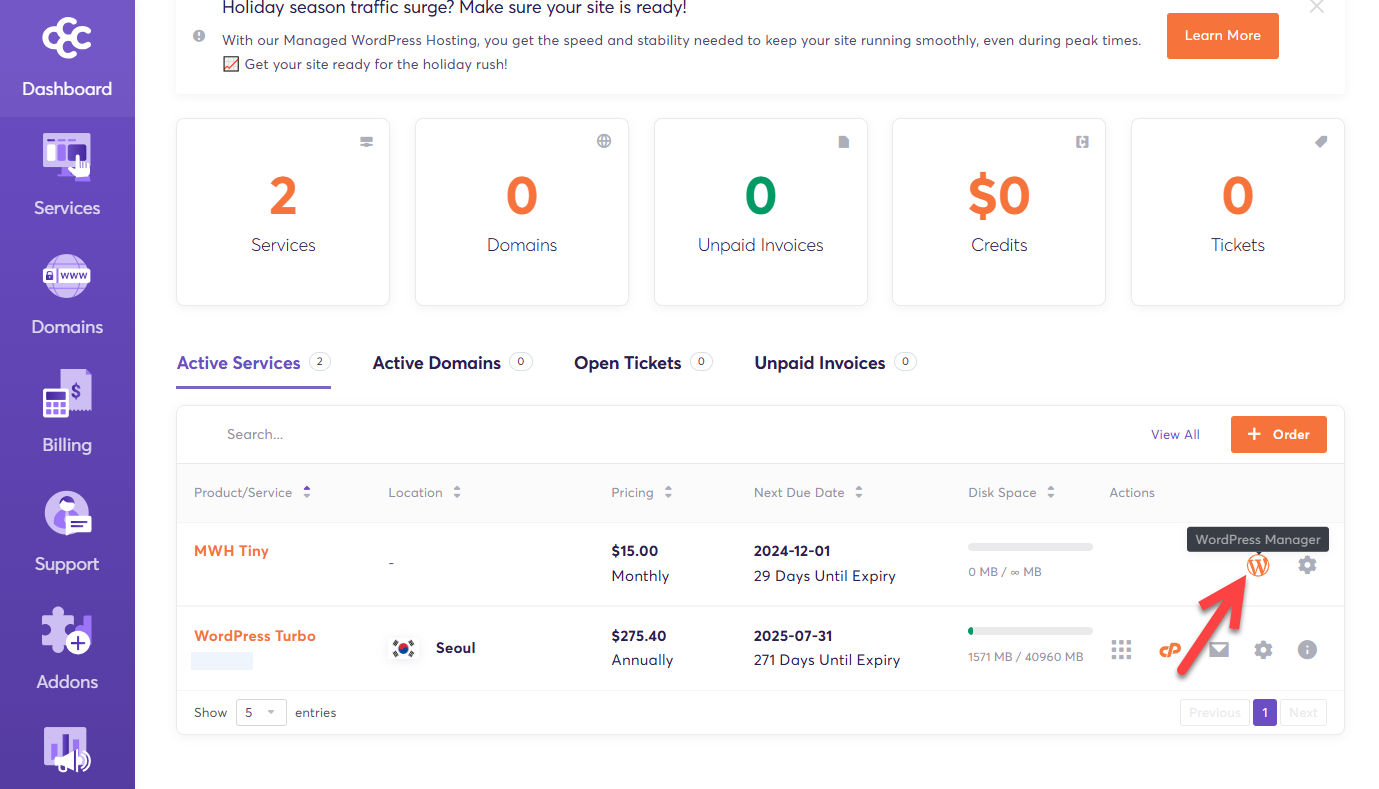Open the MWH Tiny service link
Viewport: 1379px width, 789px height.
(x=231, y=551)
